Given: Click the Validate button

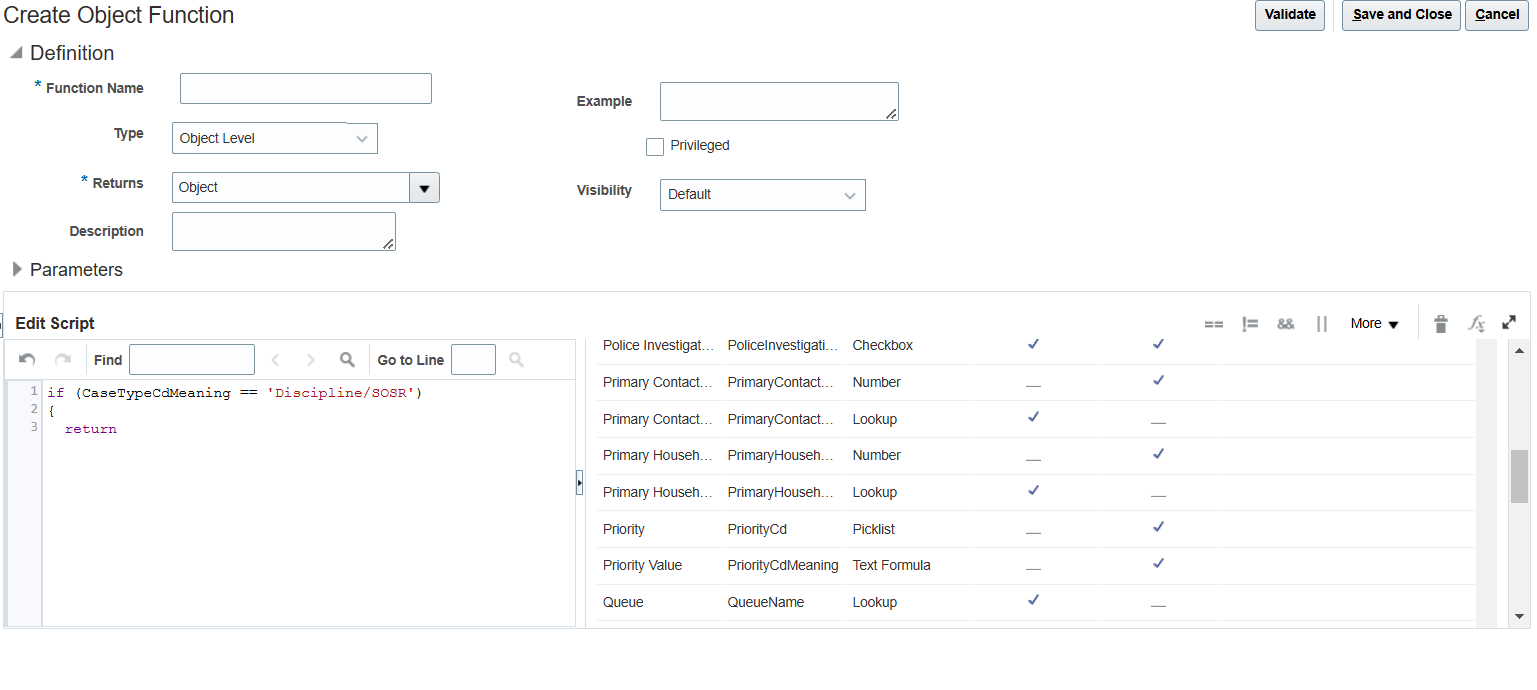Looking at the screenshot, I should point(1290,15).
